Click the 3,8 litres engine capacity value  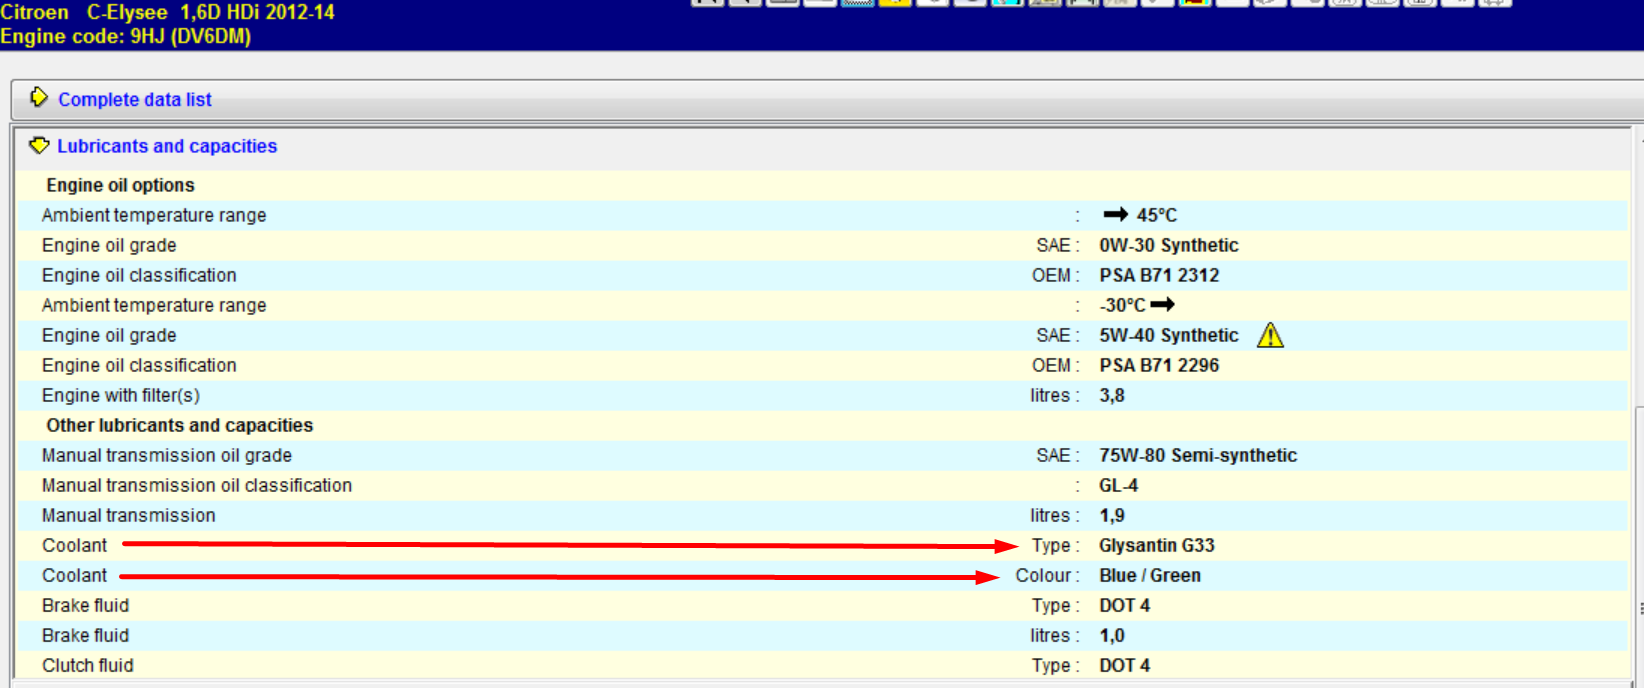(x=1112, y=395)
